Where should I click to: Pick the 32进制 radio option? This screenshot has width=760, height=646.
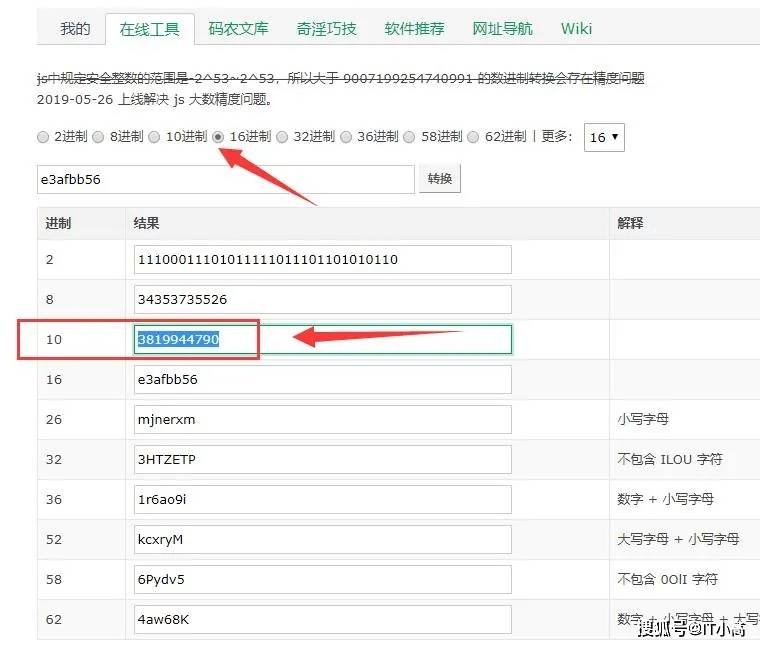[x=282, y=137]
